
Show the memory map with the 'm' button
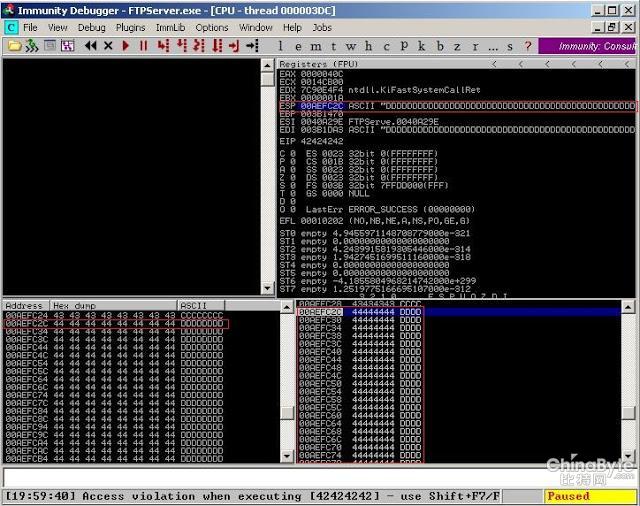(x=315, y=46)
